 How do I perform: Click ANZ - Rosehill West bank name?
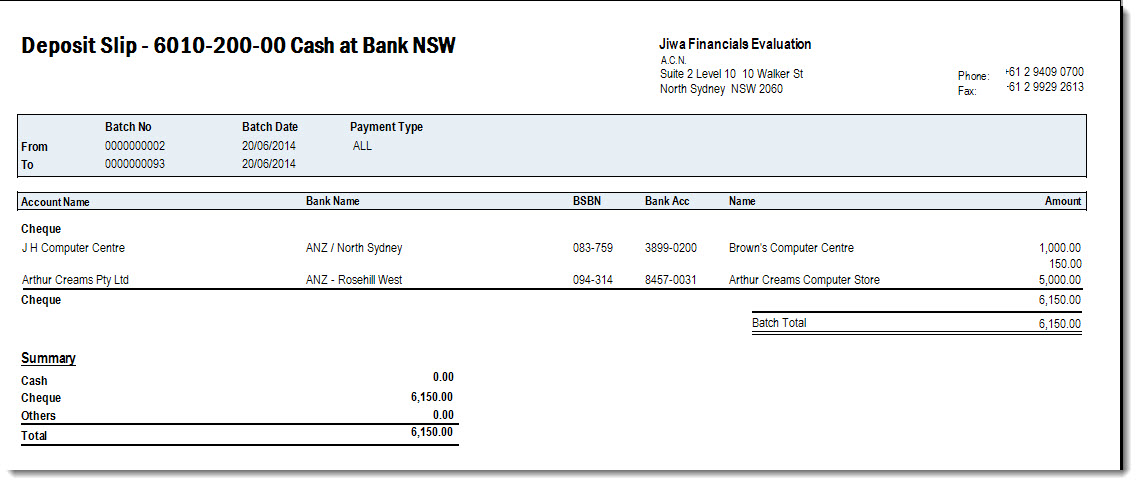tap(354, 280)
